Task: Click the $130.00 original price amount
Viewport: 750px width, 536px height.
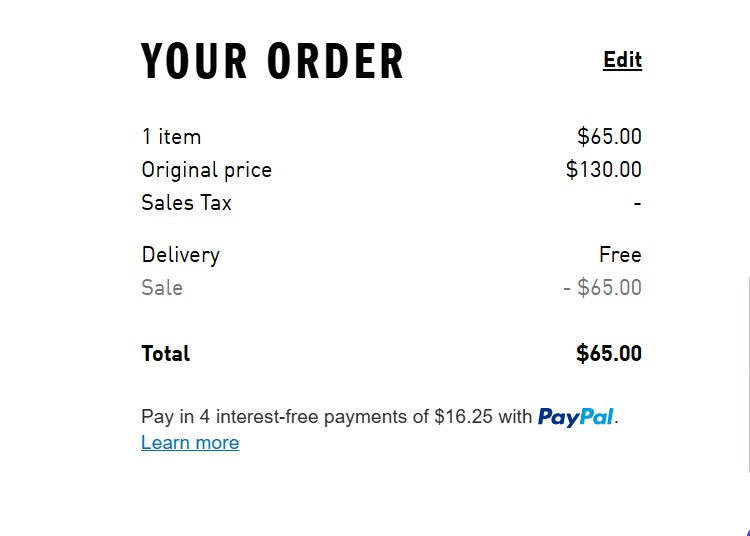Action: [x=603, y=170]
